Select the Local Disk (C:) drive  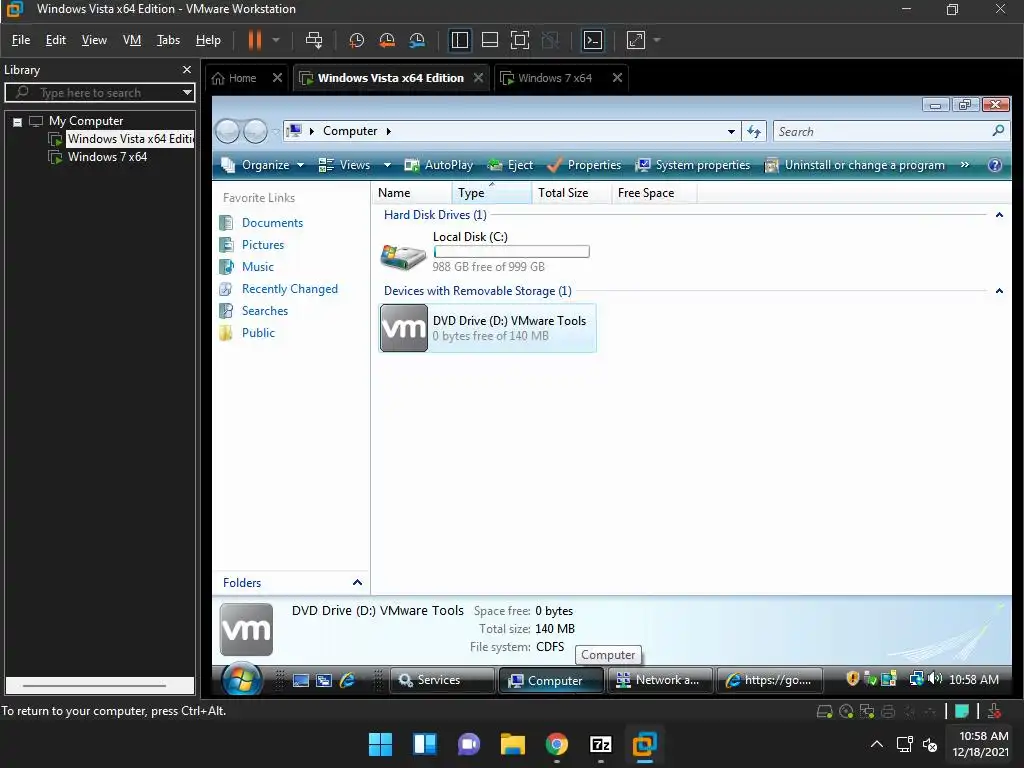click(x=485, y=251)
